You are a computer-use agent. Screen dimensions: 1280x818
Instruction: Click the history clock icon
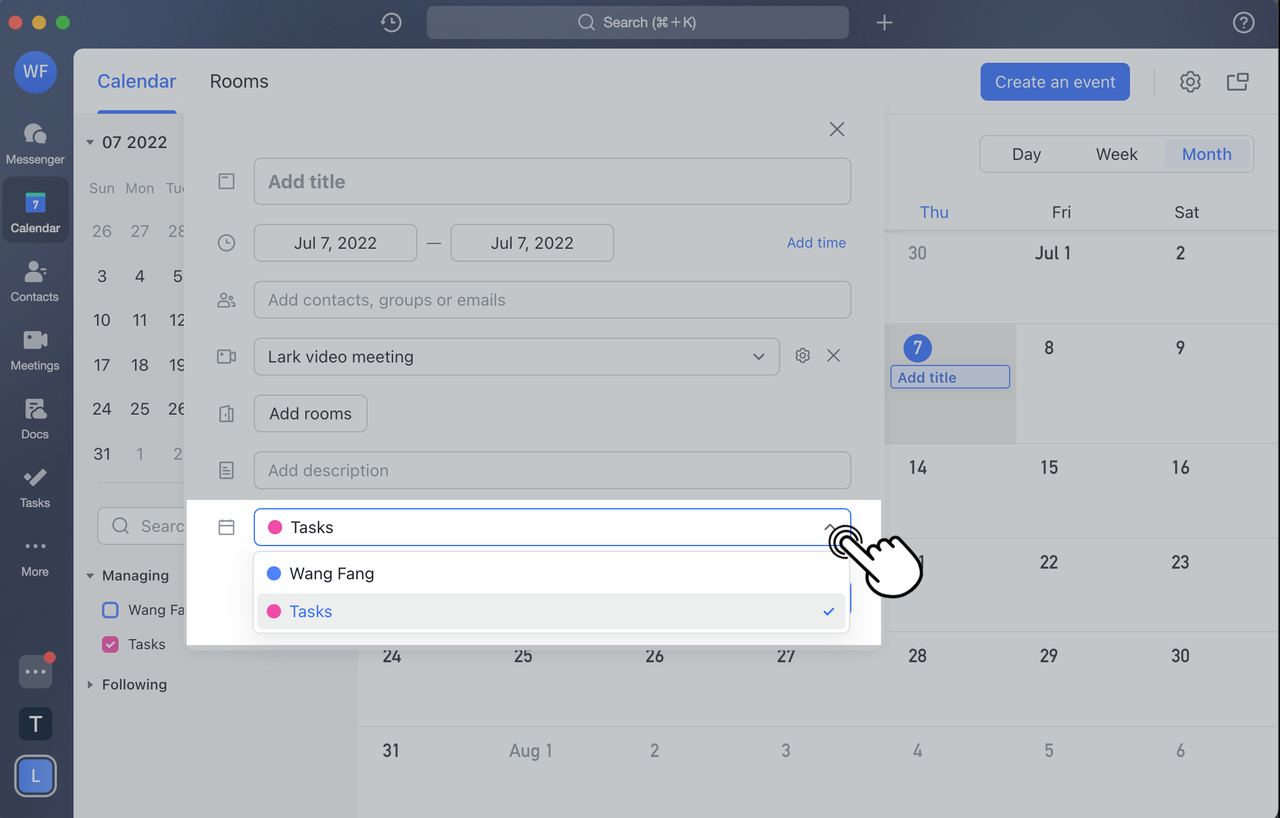(x=391, y=22)
